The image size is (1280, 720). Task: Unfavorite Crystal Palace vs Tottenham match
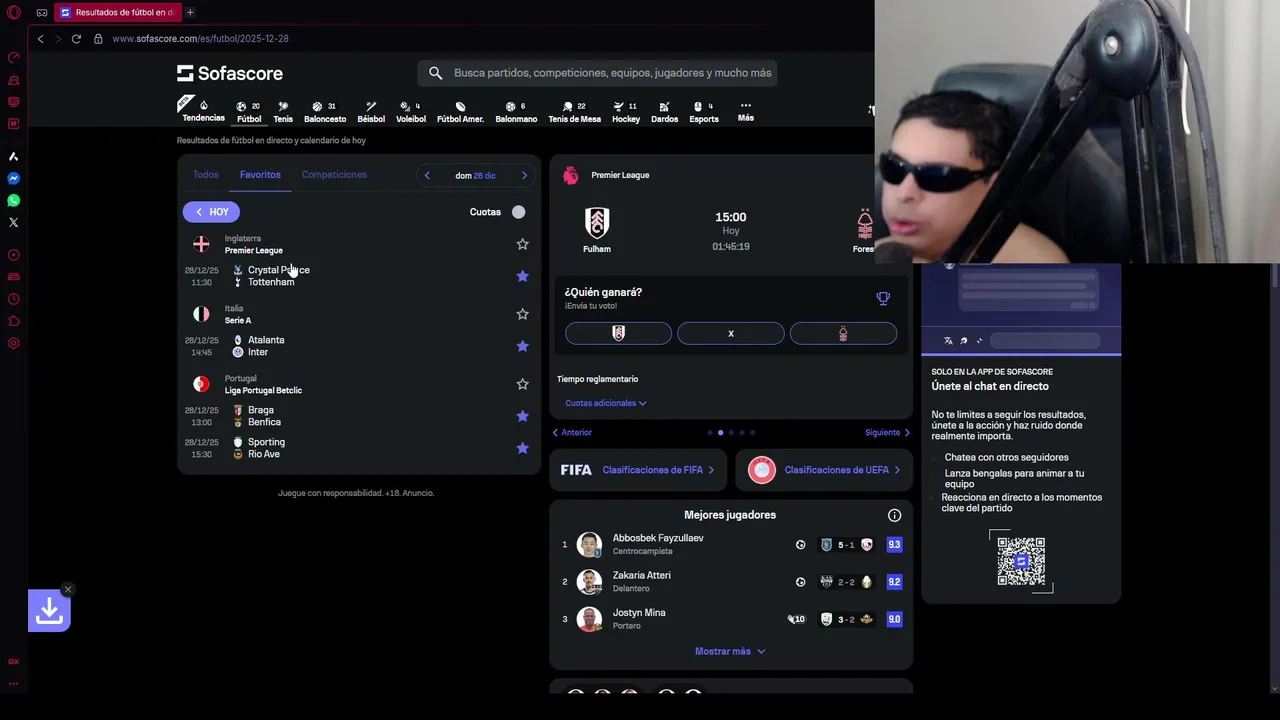click(x=522, y=276)
